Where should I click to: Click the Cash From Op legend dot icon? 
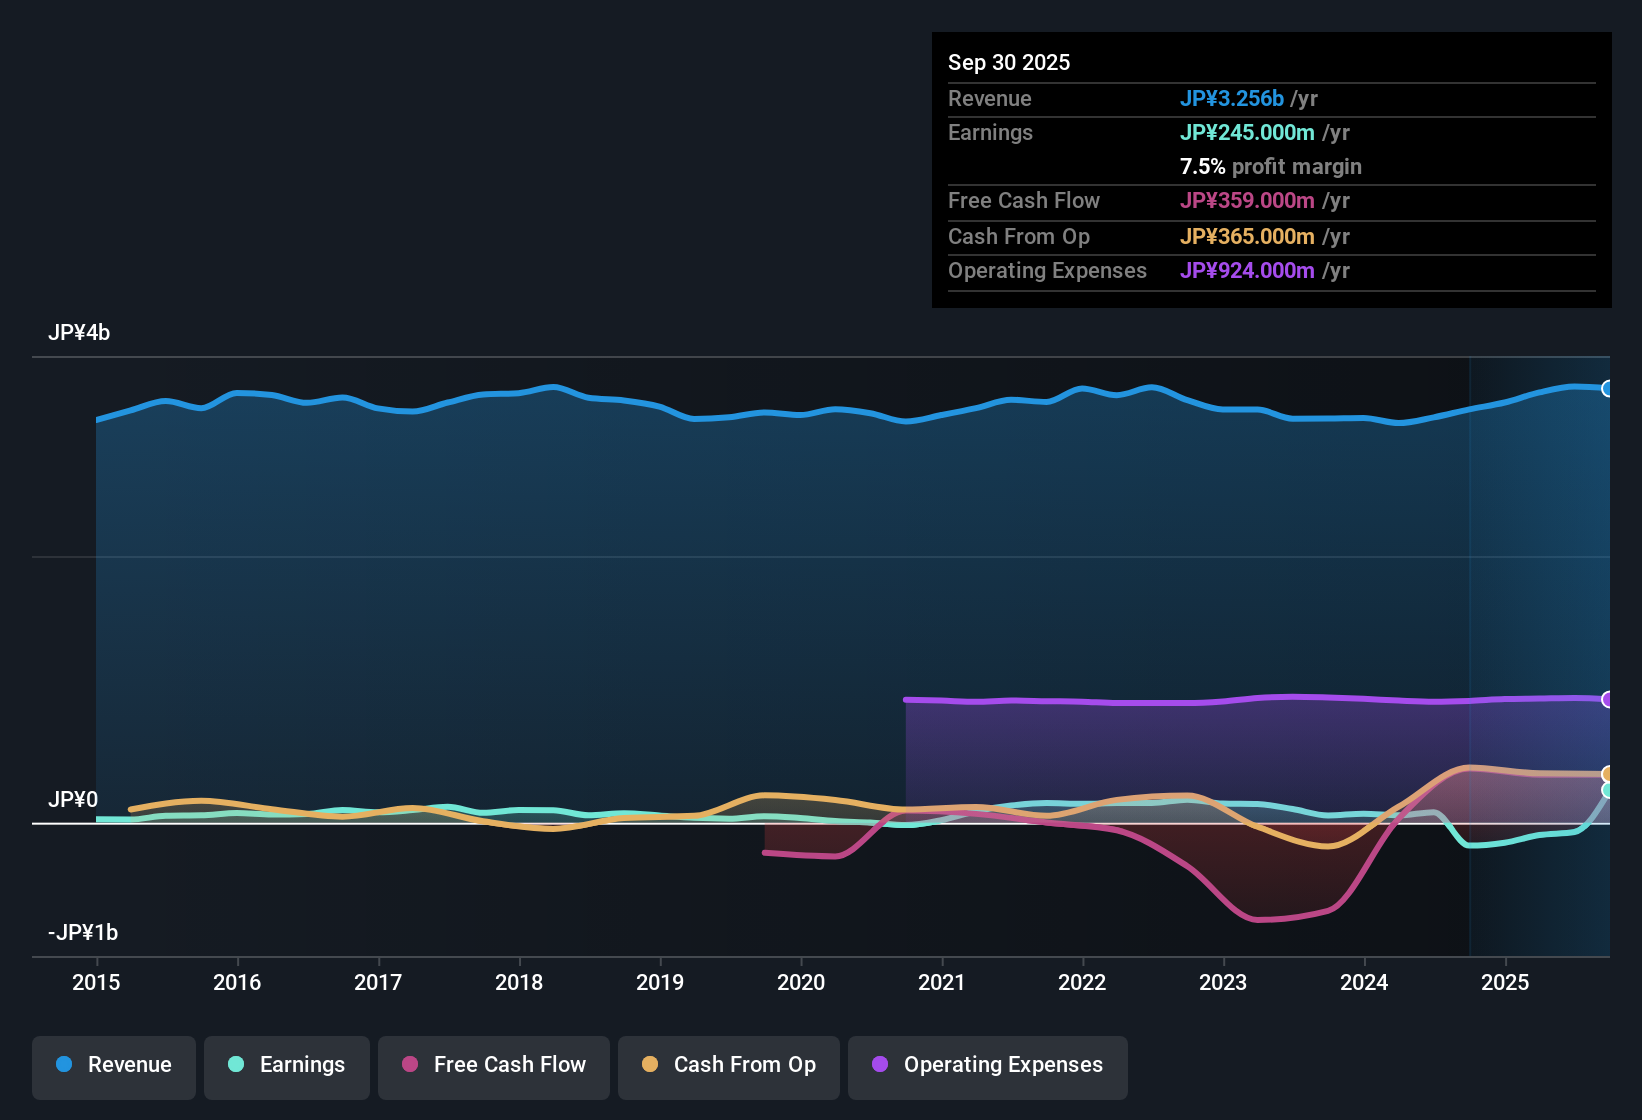[650, 1065]
